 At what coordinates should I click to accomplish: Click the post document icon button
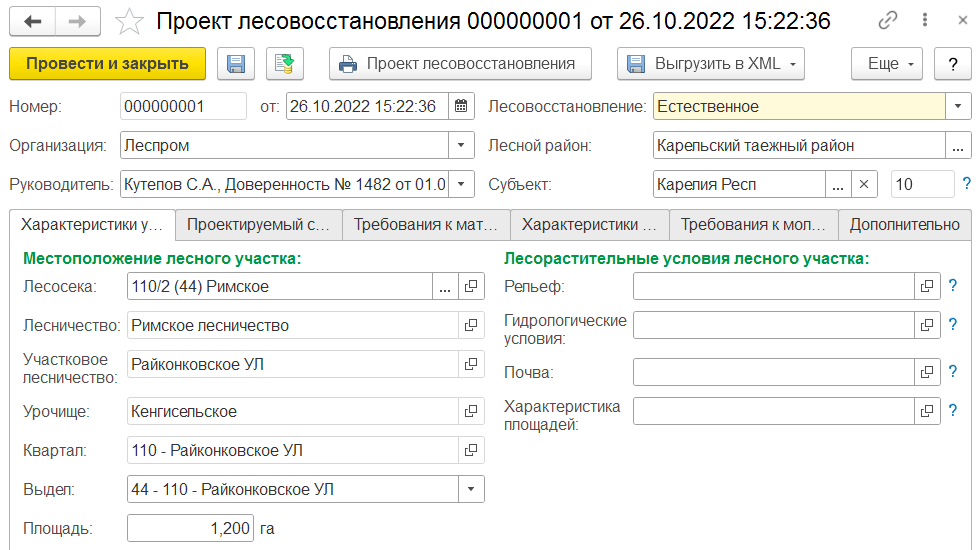[285, 64]
